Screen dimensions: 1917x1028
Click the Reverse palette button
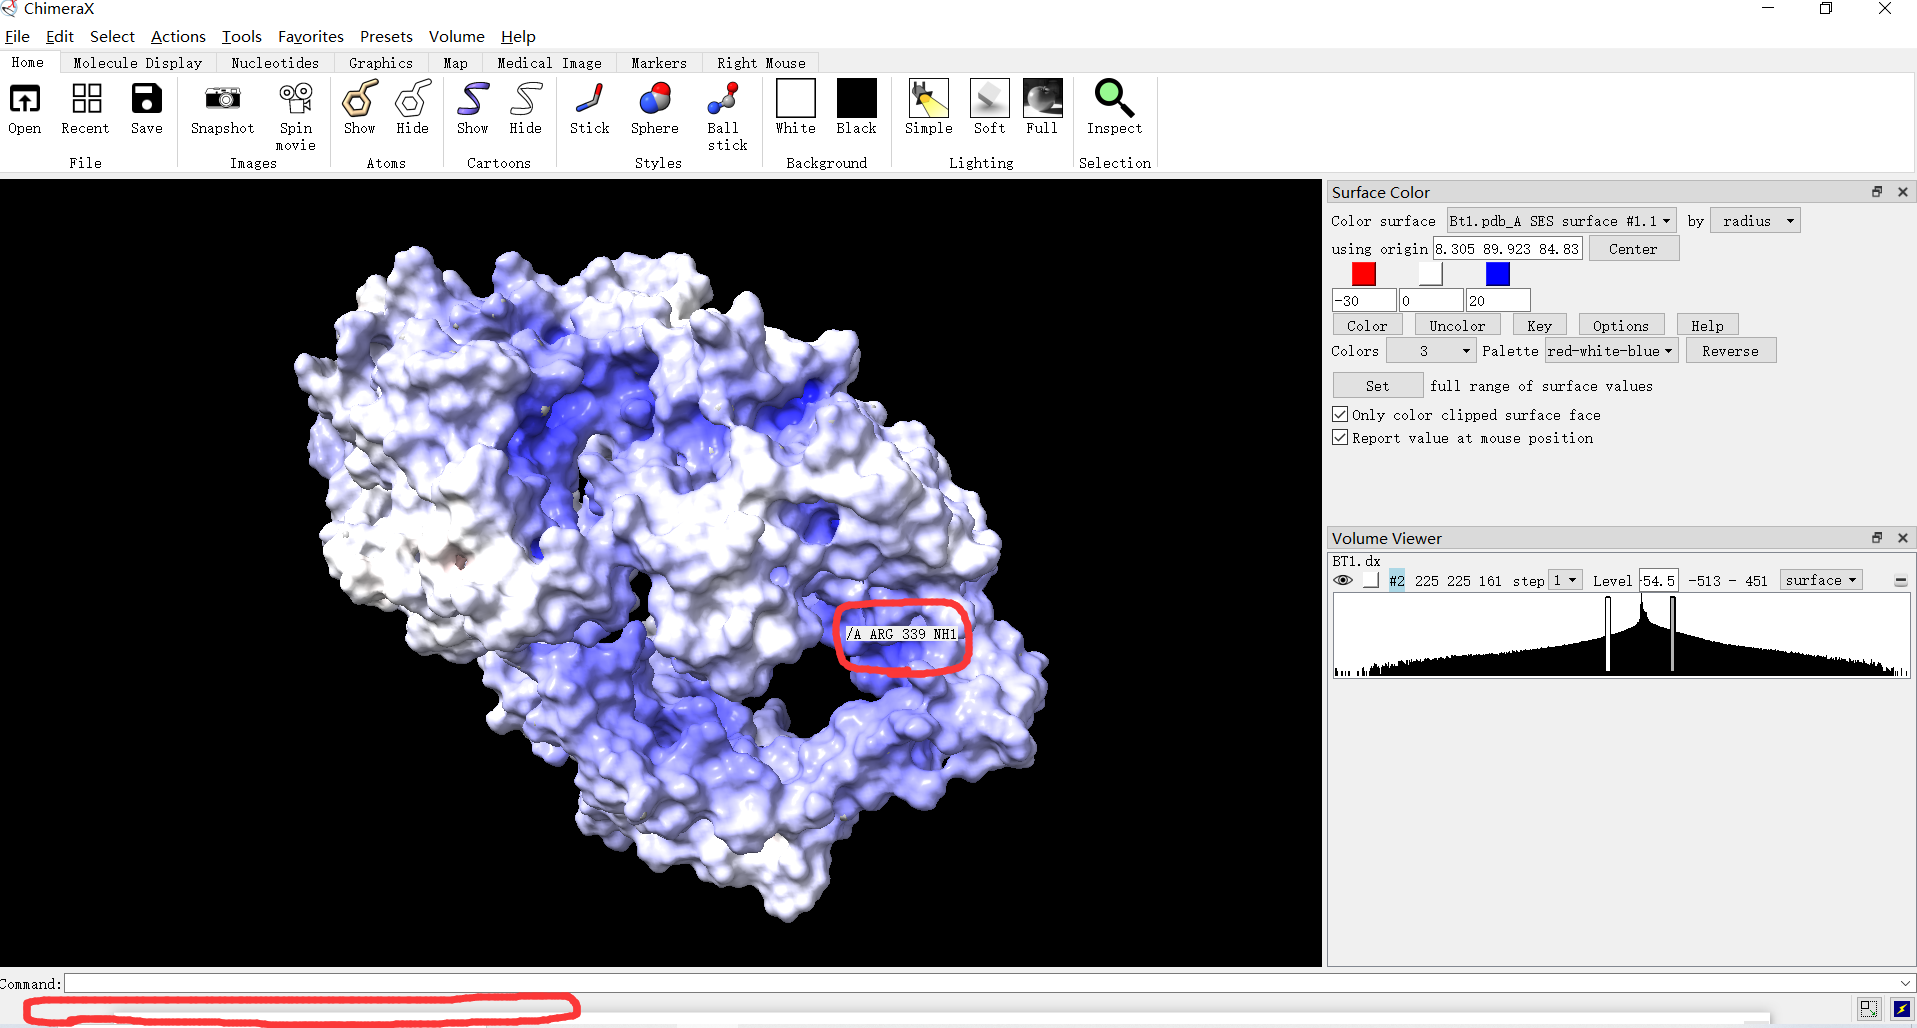click(1729, 351)
